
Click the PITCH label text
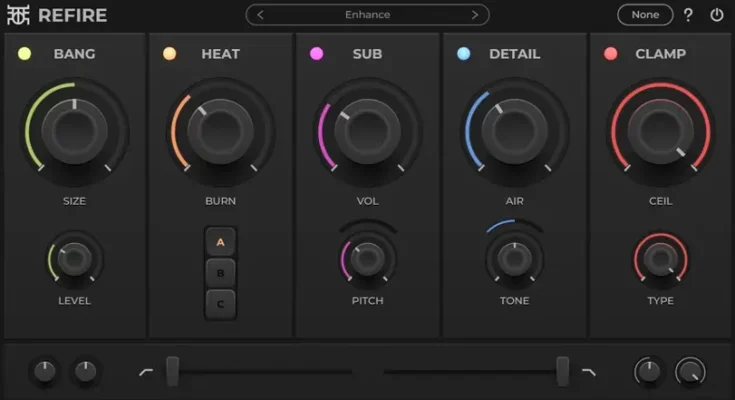pyautogui.click(x=368, y=301)
